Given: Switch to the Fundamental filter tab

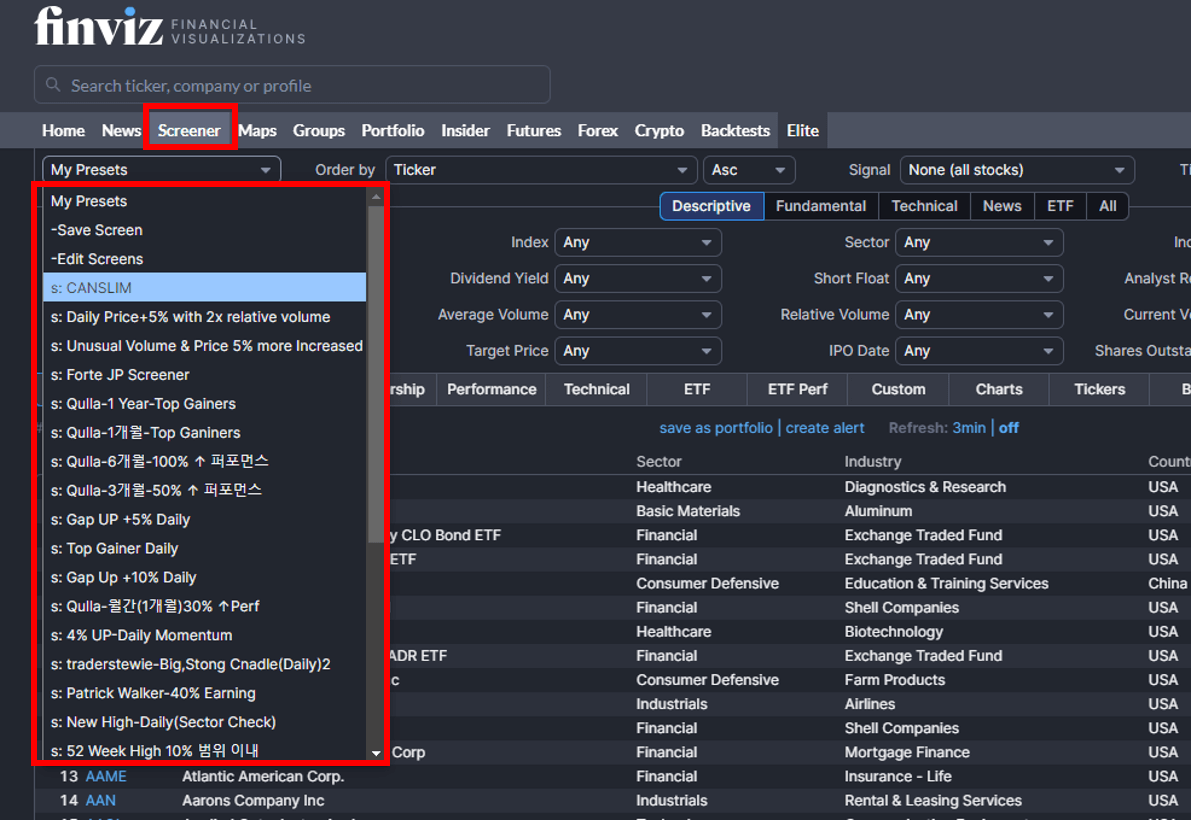Looking at the screenshot, I should point(821,206).
